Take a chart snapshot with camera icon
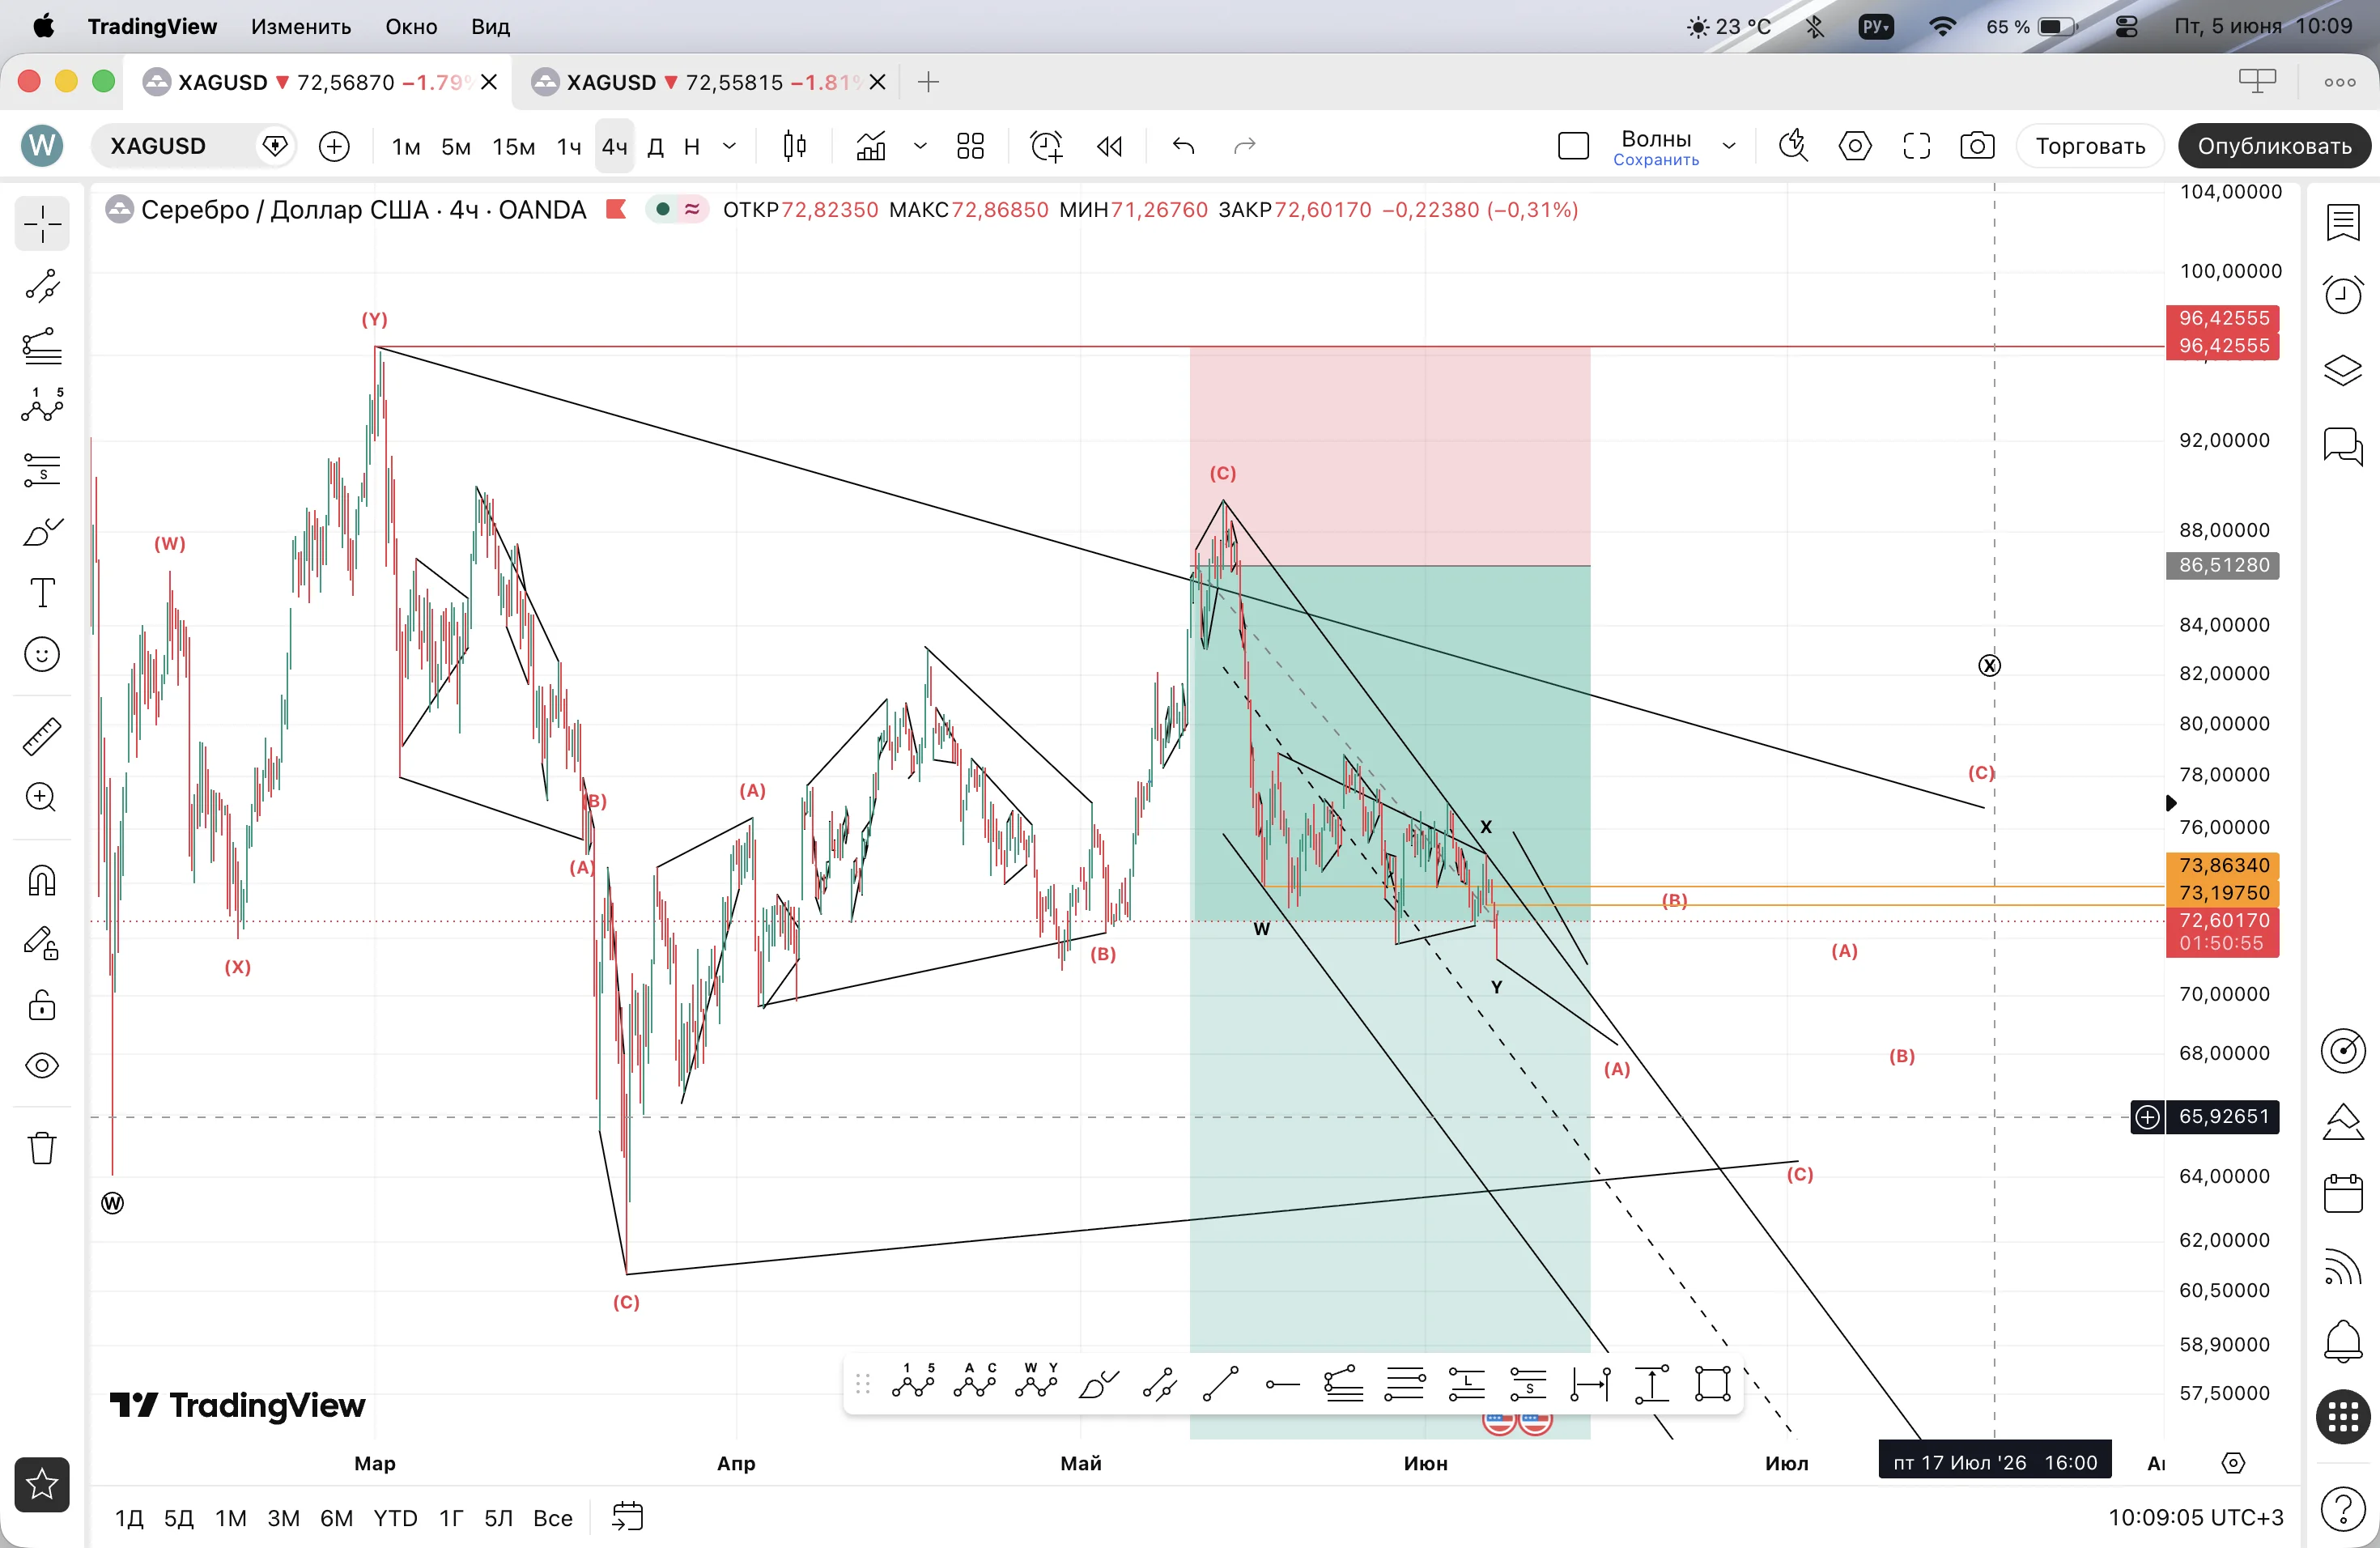The image size is (2380, 1548). point(1976,146)
